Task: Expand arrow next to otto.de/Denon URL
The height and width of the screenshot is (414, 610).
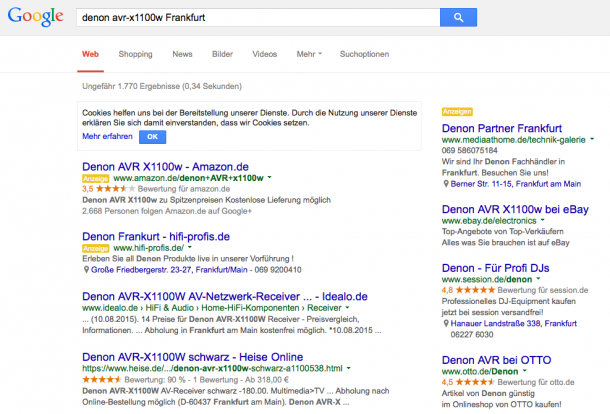Action: pyautogui.click(x=524, y=371)
